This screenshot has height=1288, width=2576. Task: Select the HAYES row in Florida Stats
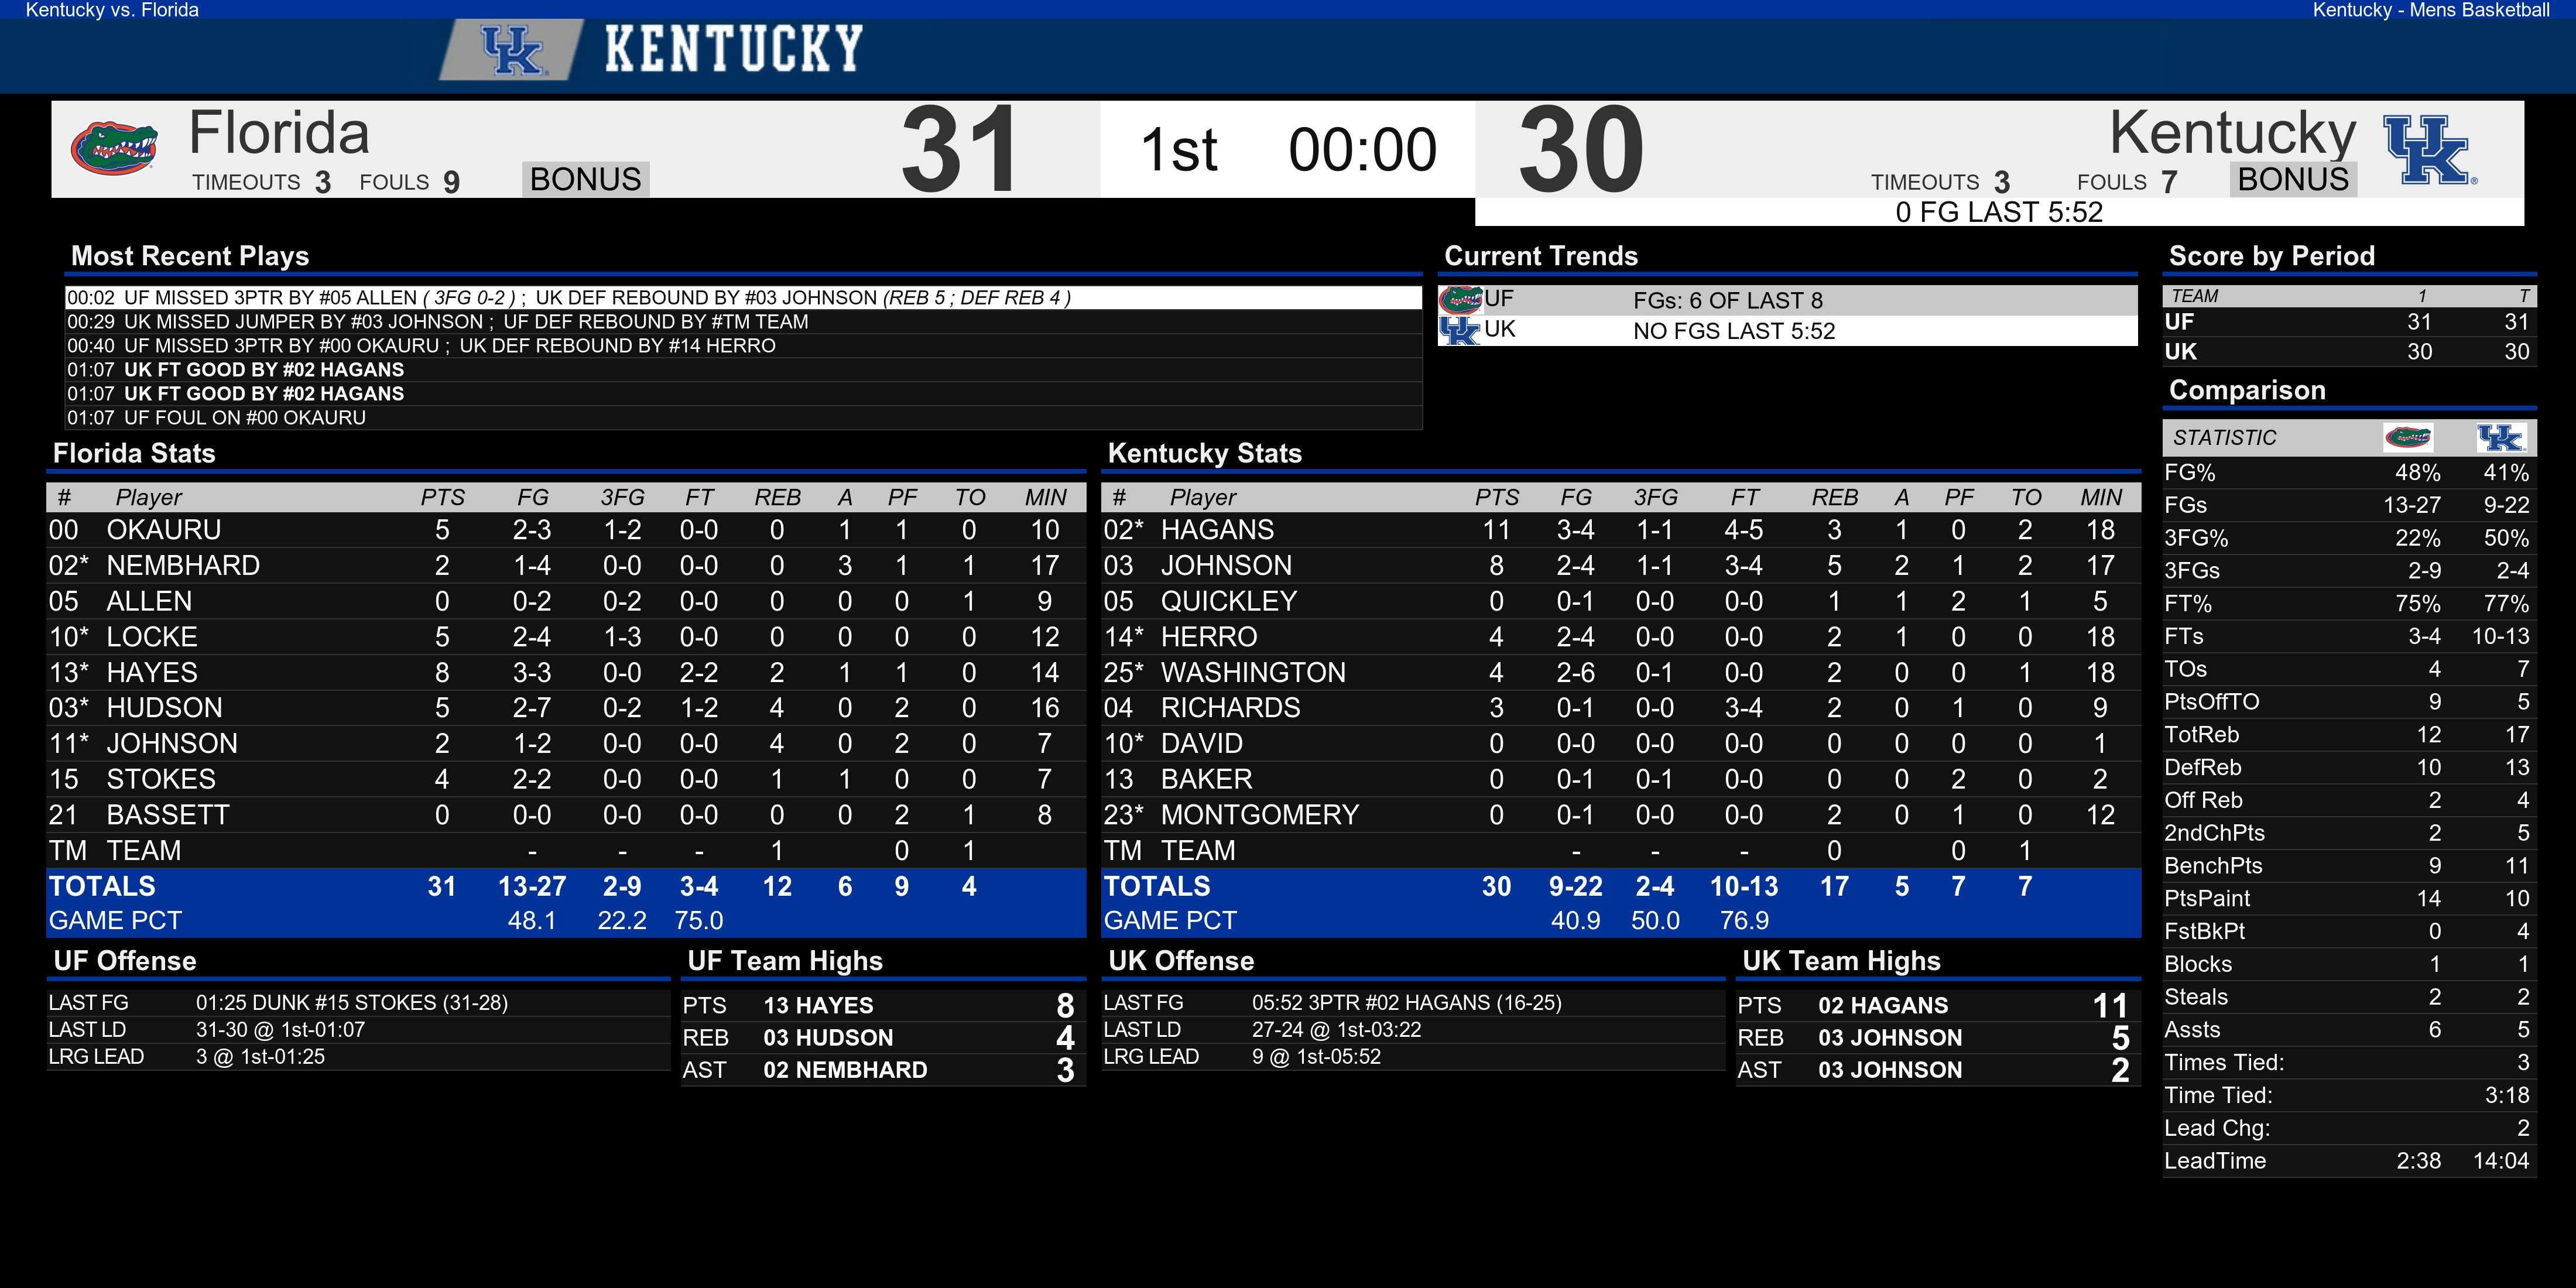tap(566, 672)
